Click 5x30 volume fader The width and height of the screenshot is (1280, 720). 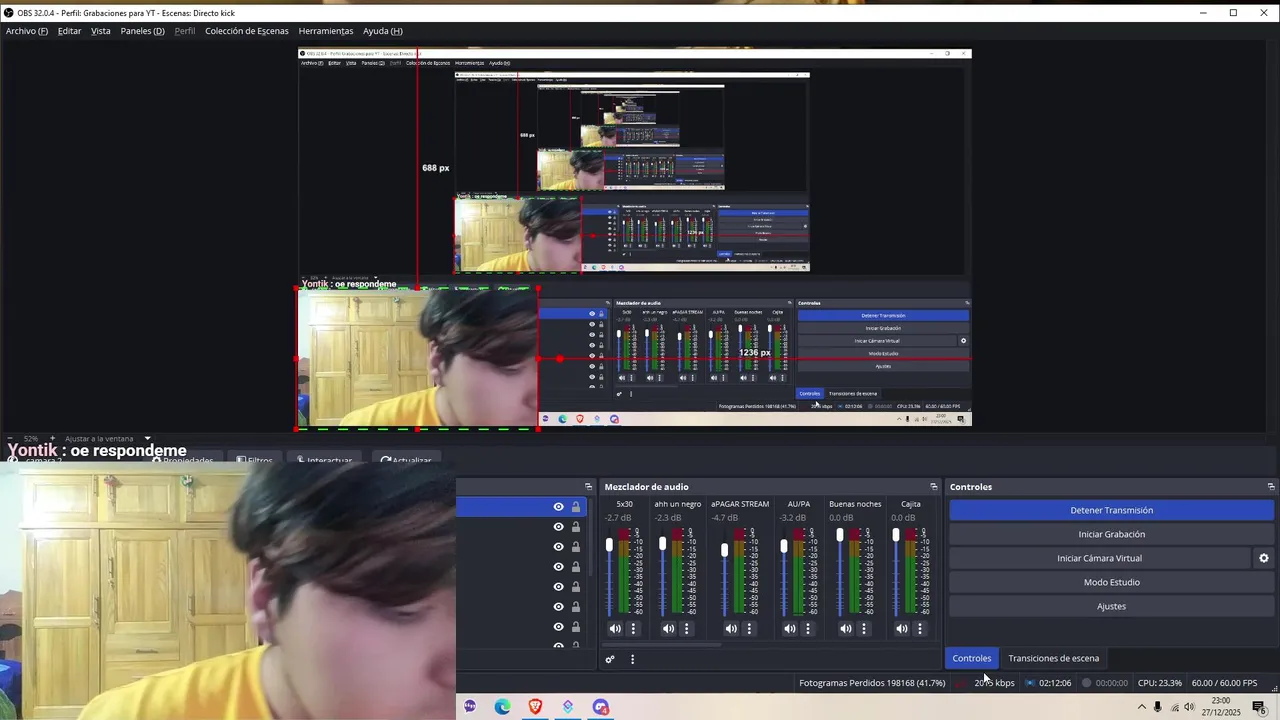[609, 545]
